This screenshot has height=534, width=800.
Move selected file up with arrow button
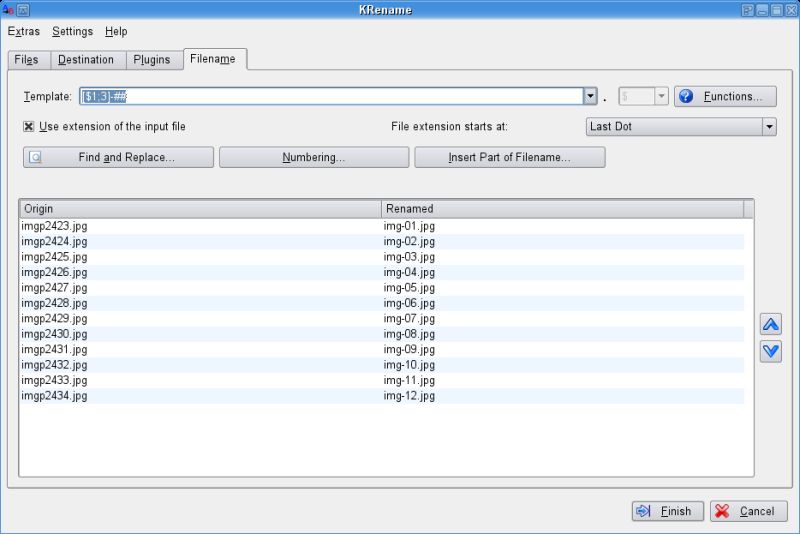tap(770, 324)
